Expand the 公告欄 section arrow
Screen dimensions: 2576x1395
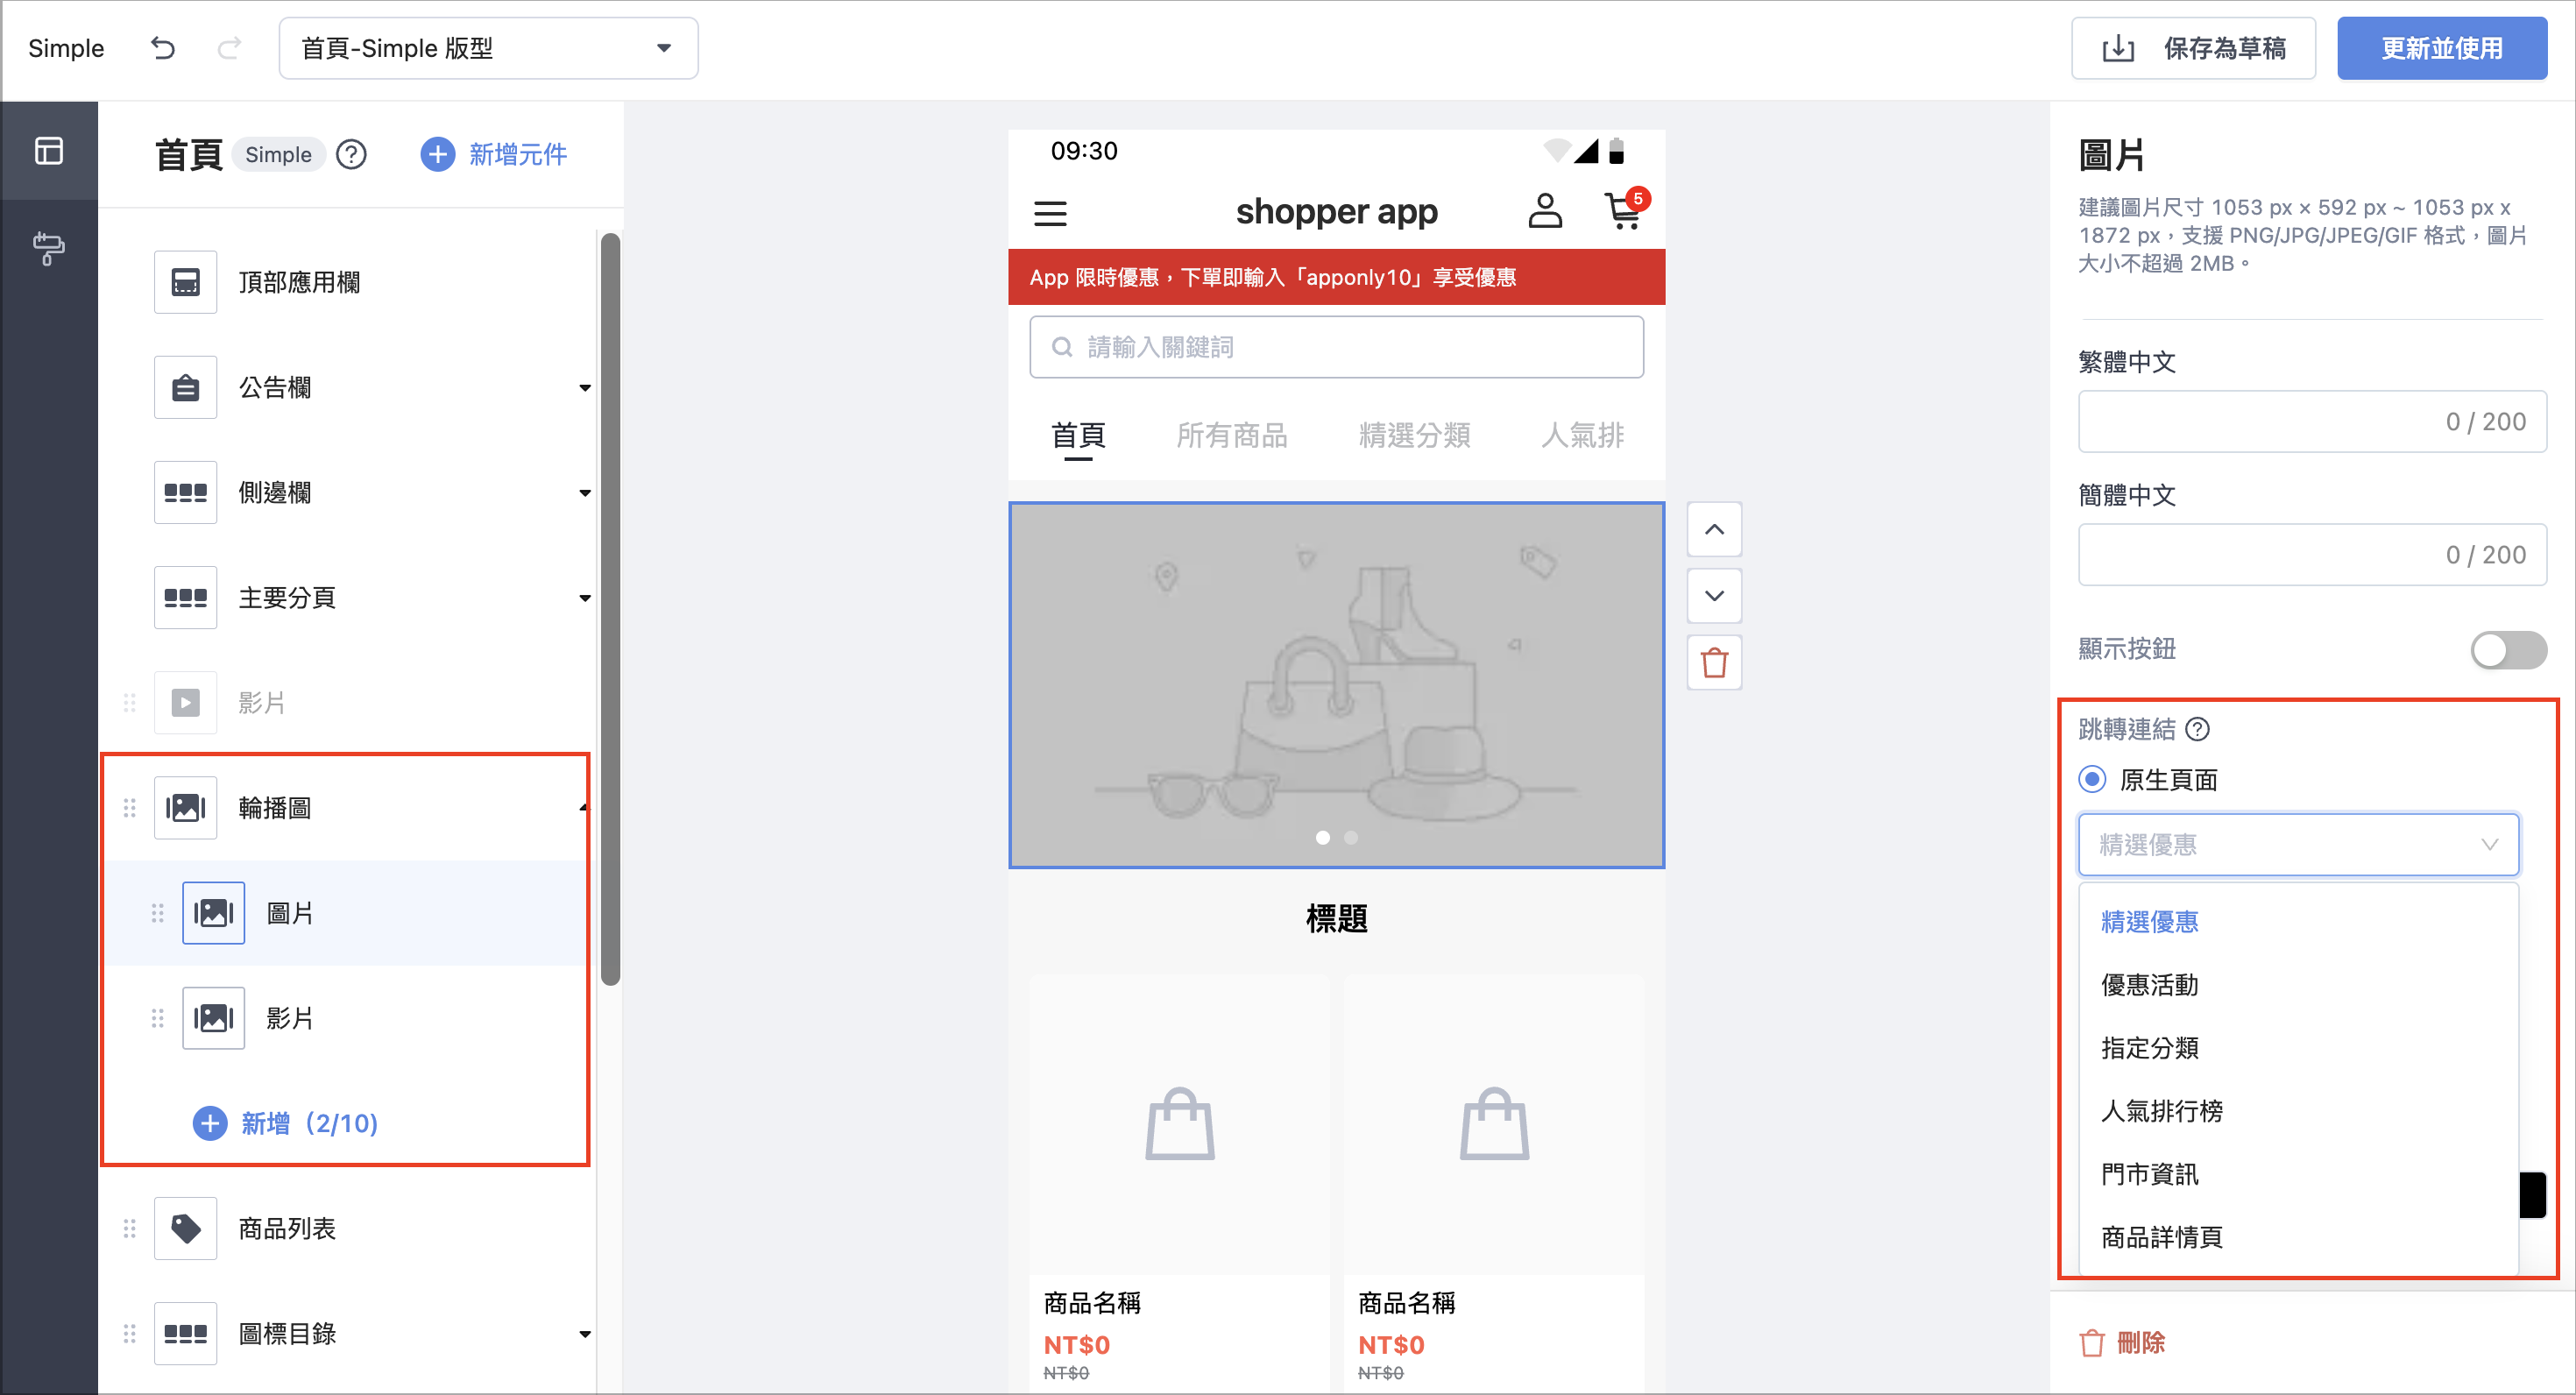(585, 388)
